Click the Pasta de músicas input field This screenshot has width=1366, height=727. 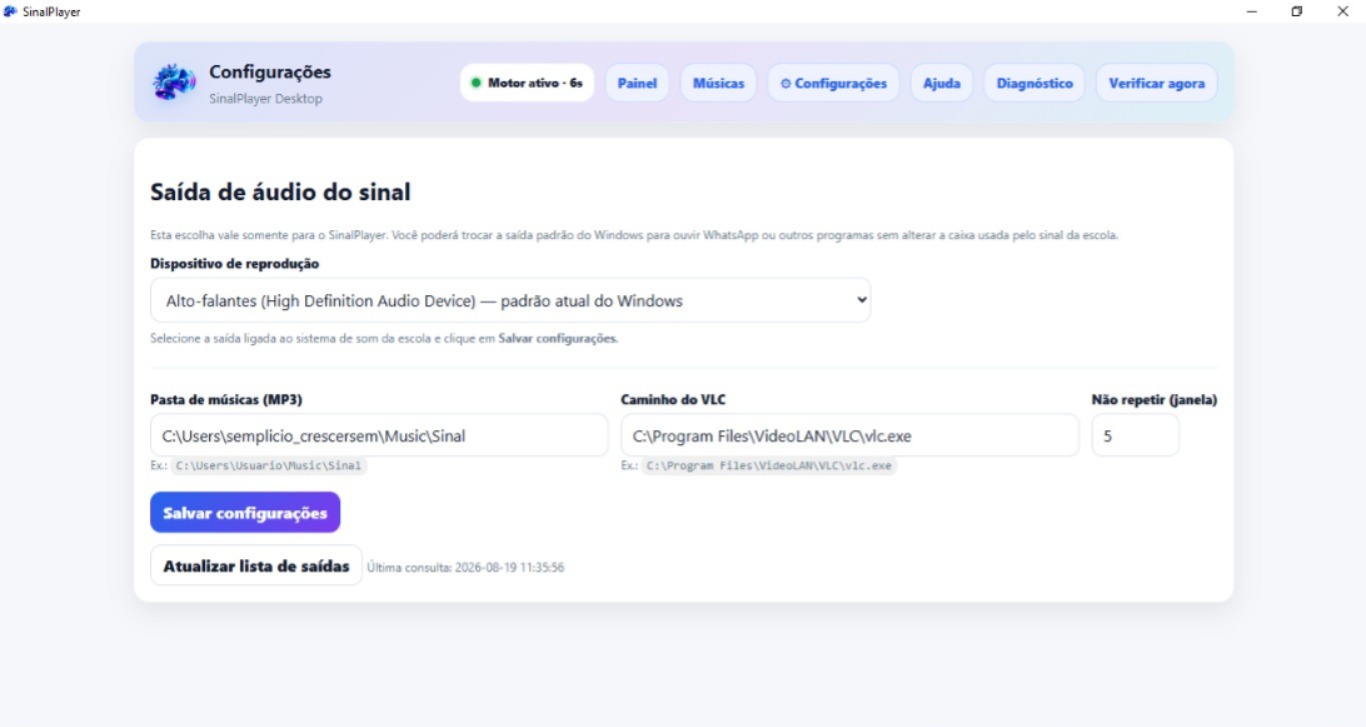point(379,436)
